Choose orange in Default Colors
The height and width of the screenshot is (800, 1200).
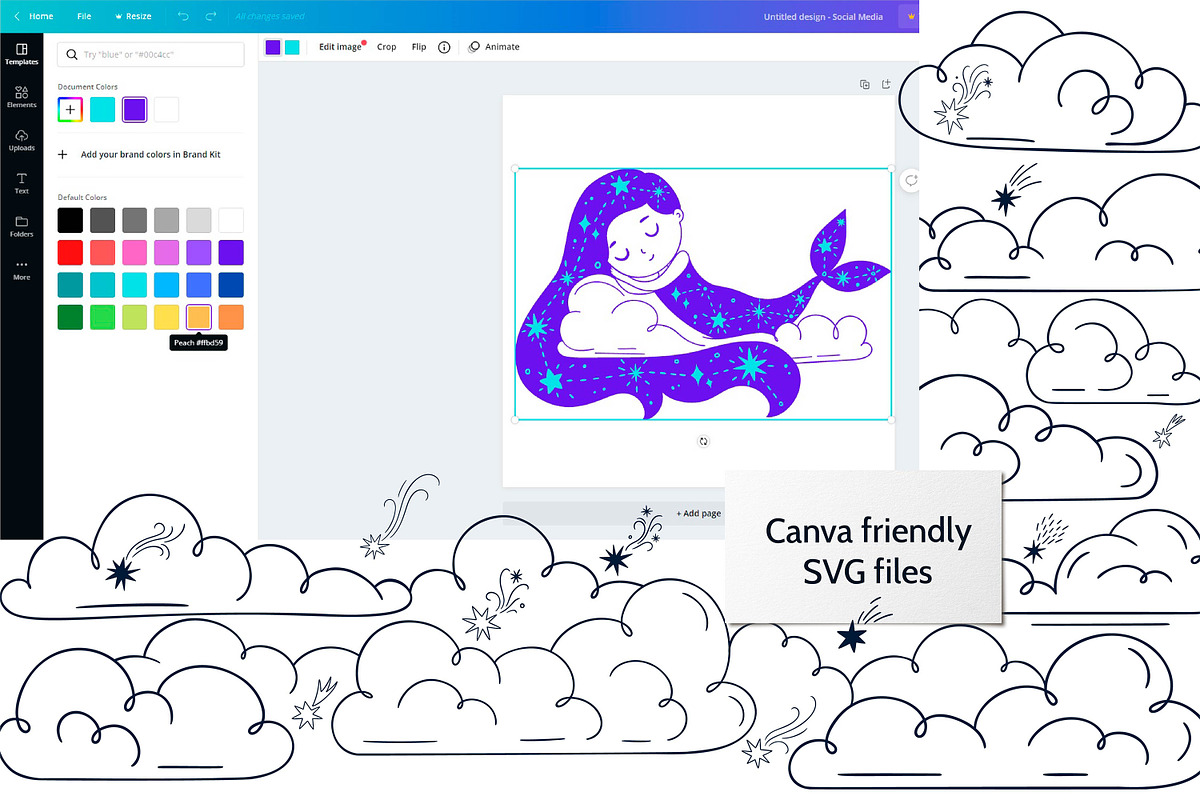click(231, 317)
